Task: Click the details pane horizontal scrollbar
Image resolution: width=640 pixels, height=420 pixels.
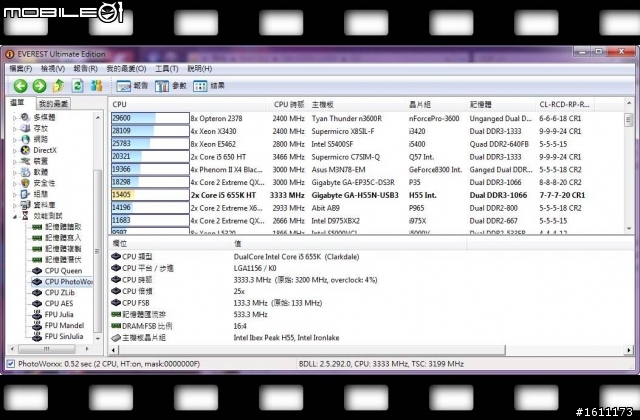Action: [371, 350]
